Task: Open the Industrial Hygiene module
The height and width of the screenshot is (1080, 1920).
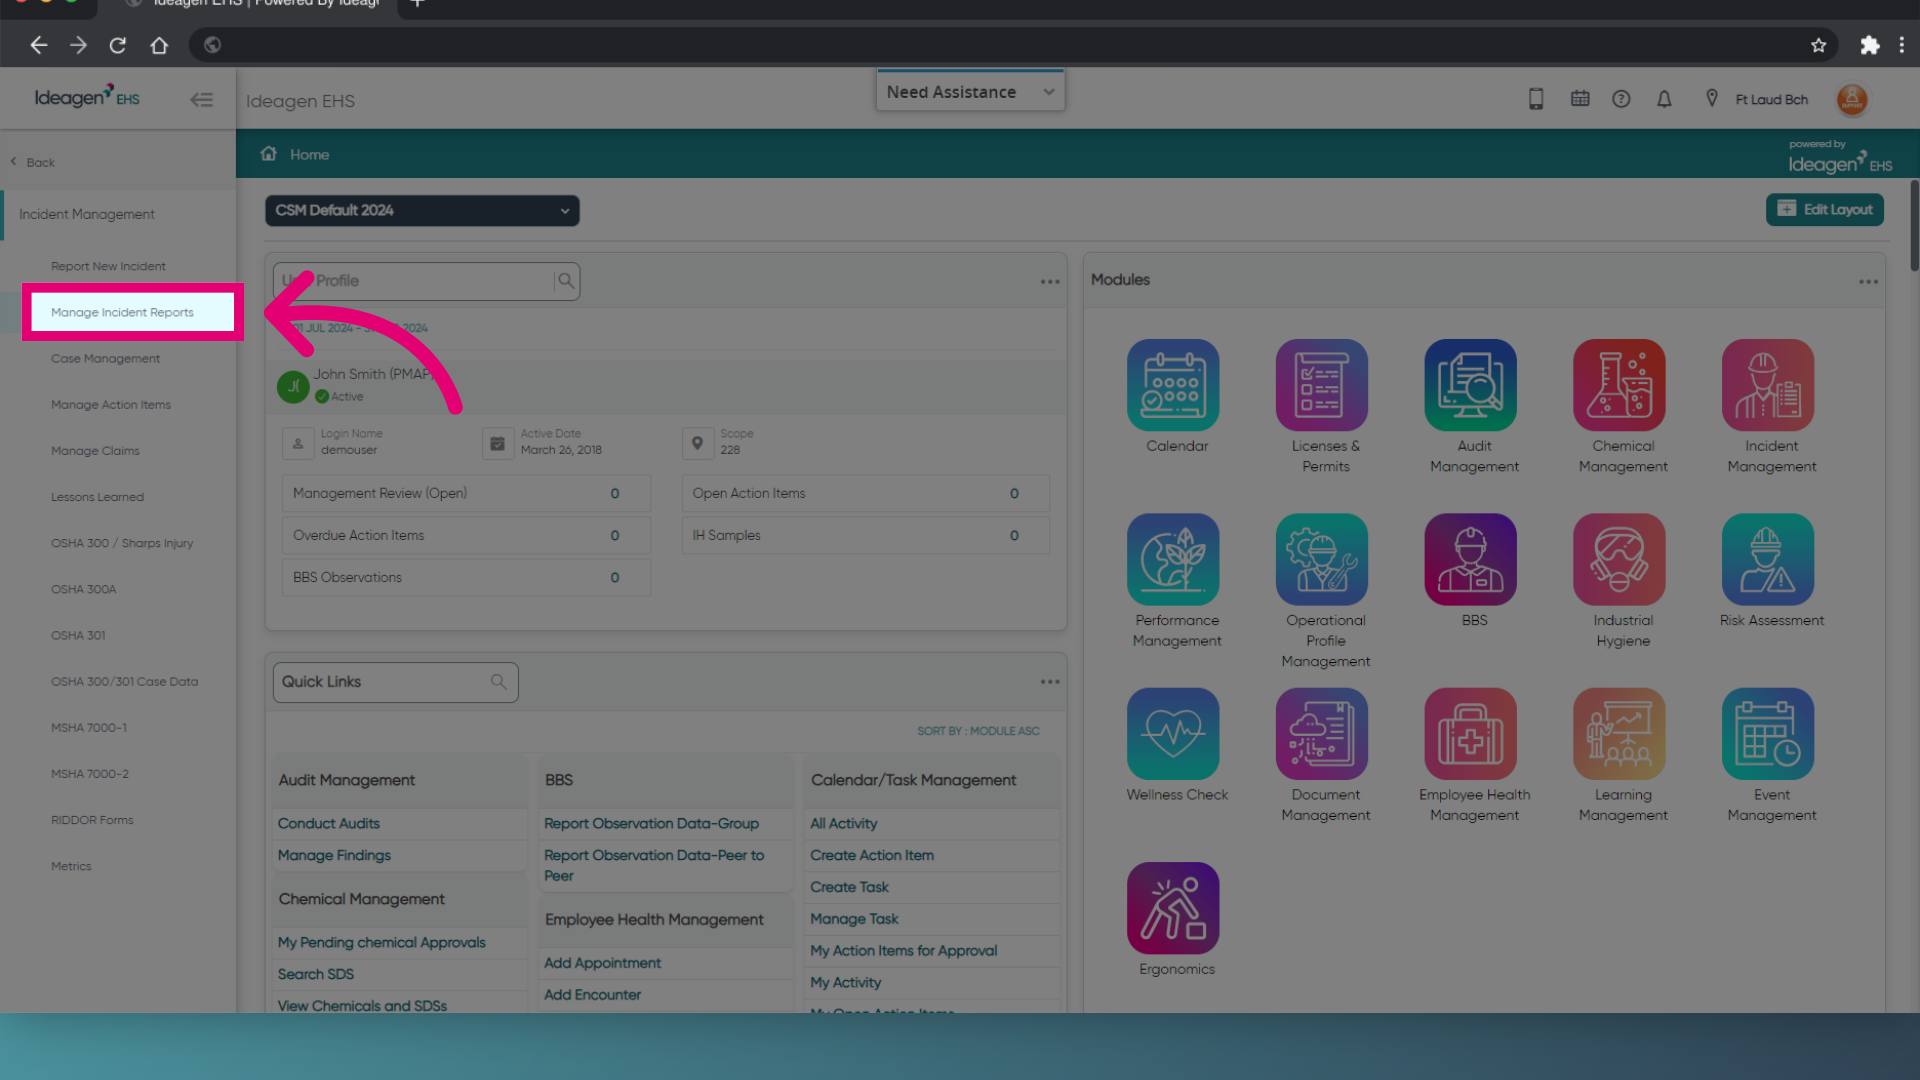Action: coord(1620,559)
